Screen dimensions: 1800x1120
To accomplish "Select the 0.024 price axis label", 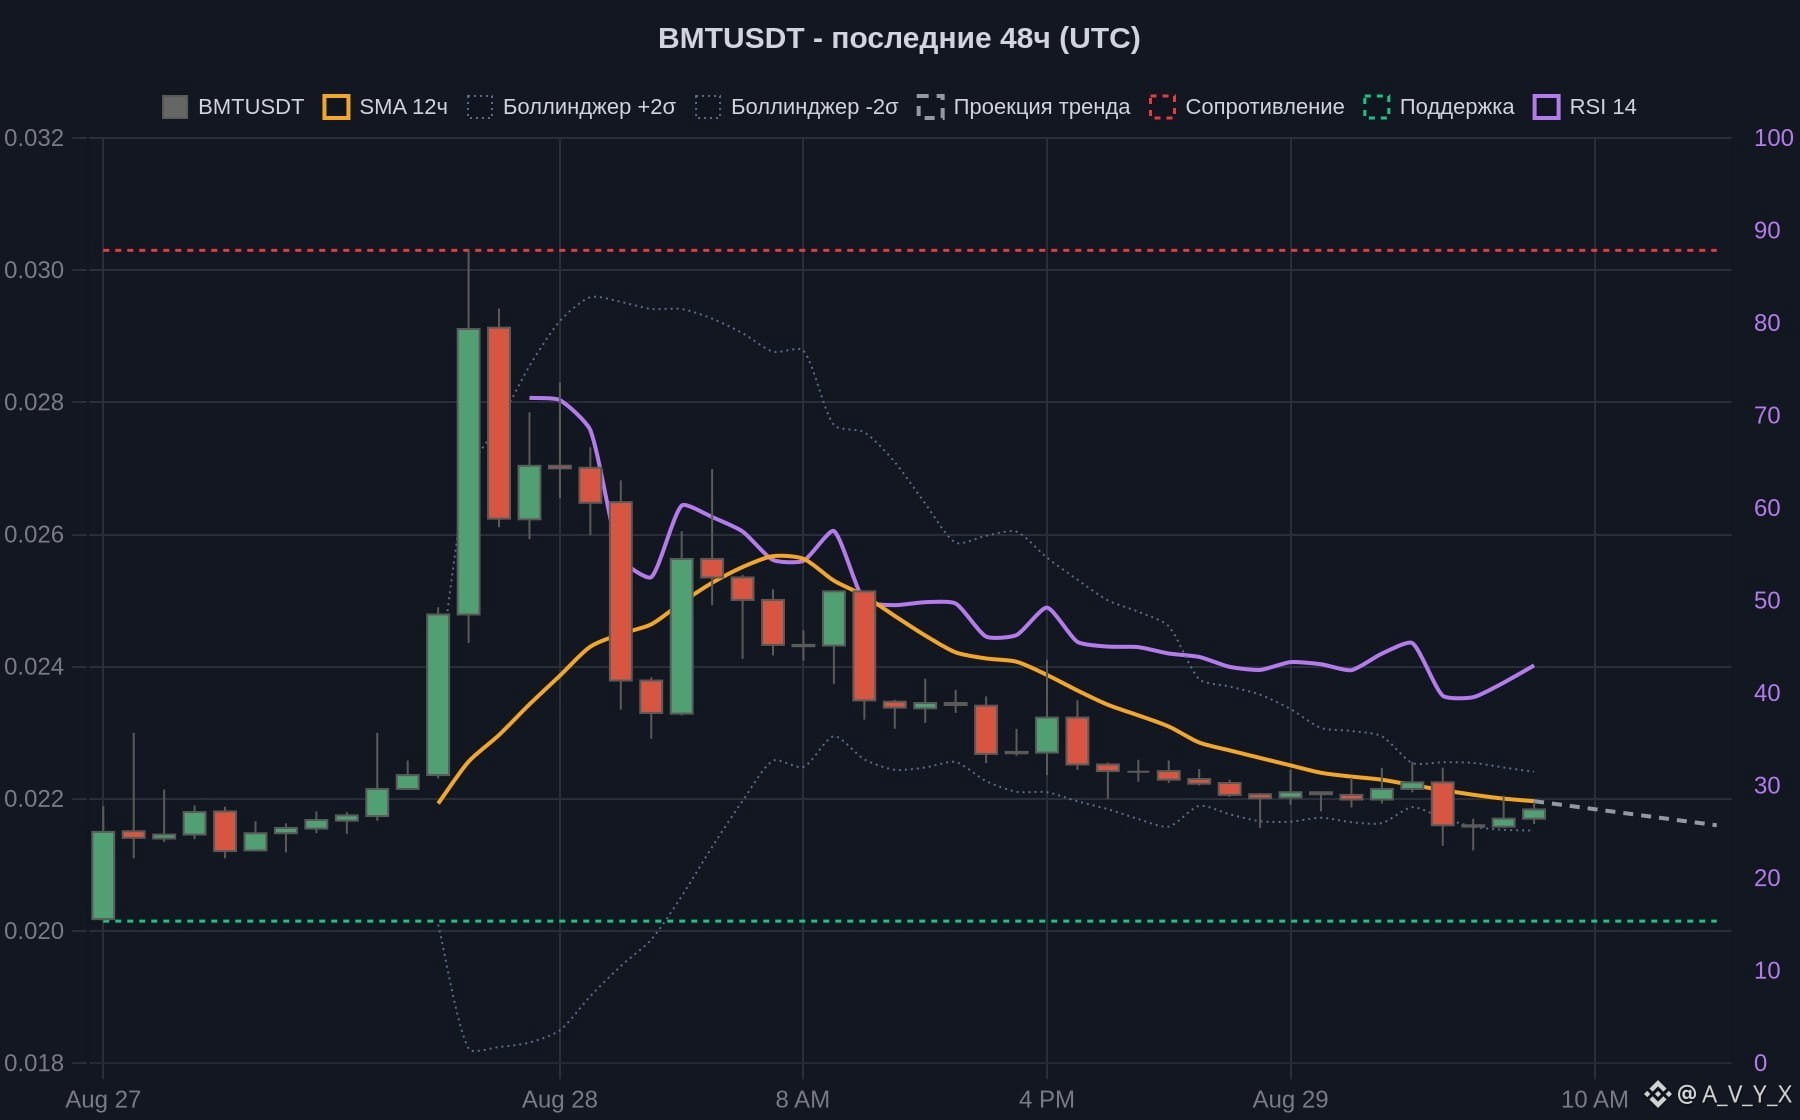I will point(34,666).
